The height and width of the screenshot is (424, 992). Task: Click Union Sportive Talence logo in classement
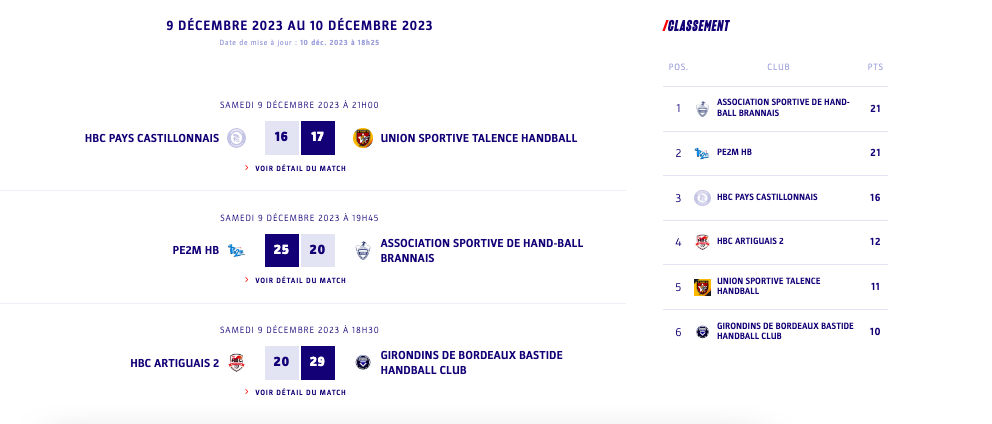(x=702, y=287)
